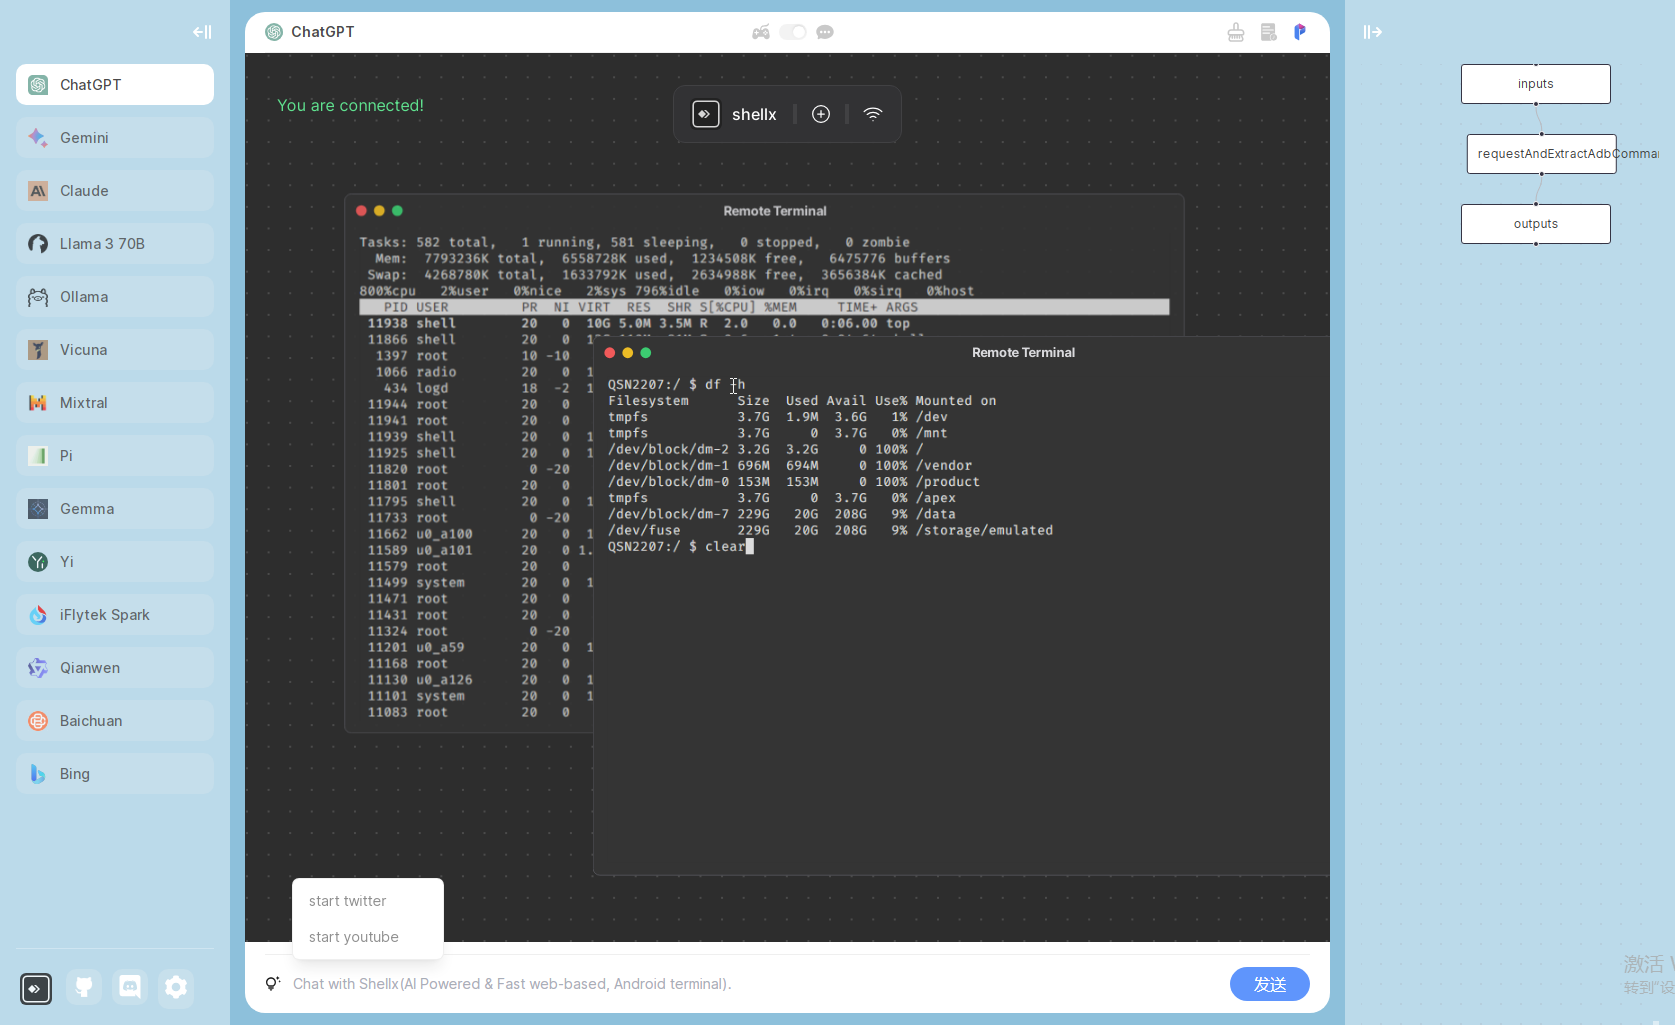The width and height of the screenshot is (1675, 1025).
Task: Toggle the switch between gamepad and chat icons
Action: [x=793, y=32]
